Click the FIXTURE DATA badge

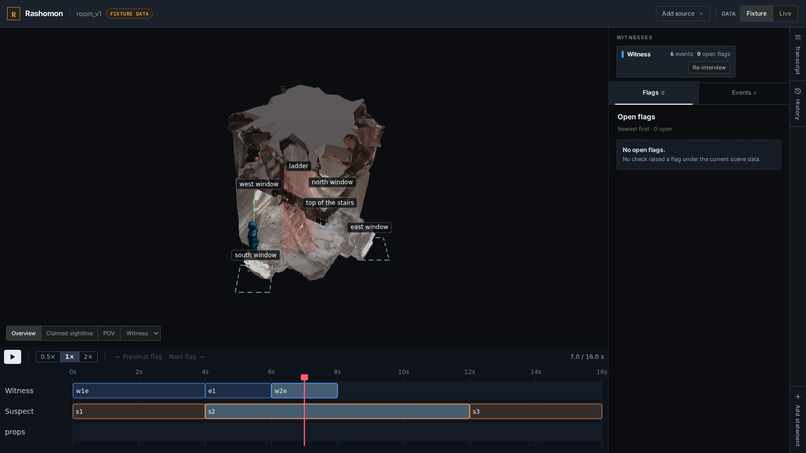coord(129,14)
